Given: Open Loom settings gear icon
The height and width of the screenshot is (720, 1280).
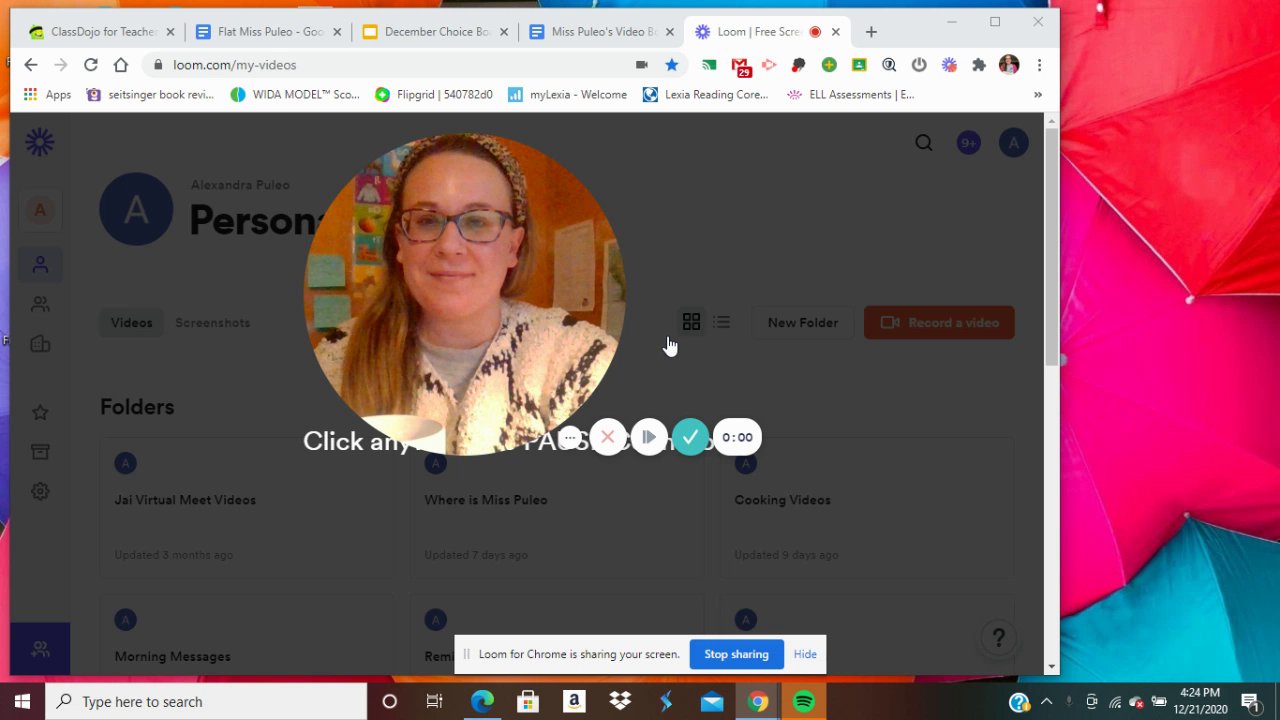Looking at the screenshot, I should click(40, 491).
